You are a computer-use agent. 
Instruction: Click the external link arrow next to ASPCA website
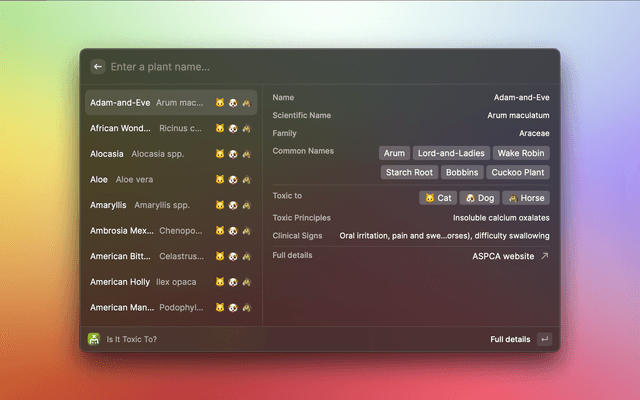(x=544, y=256)
